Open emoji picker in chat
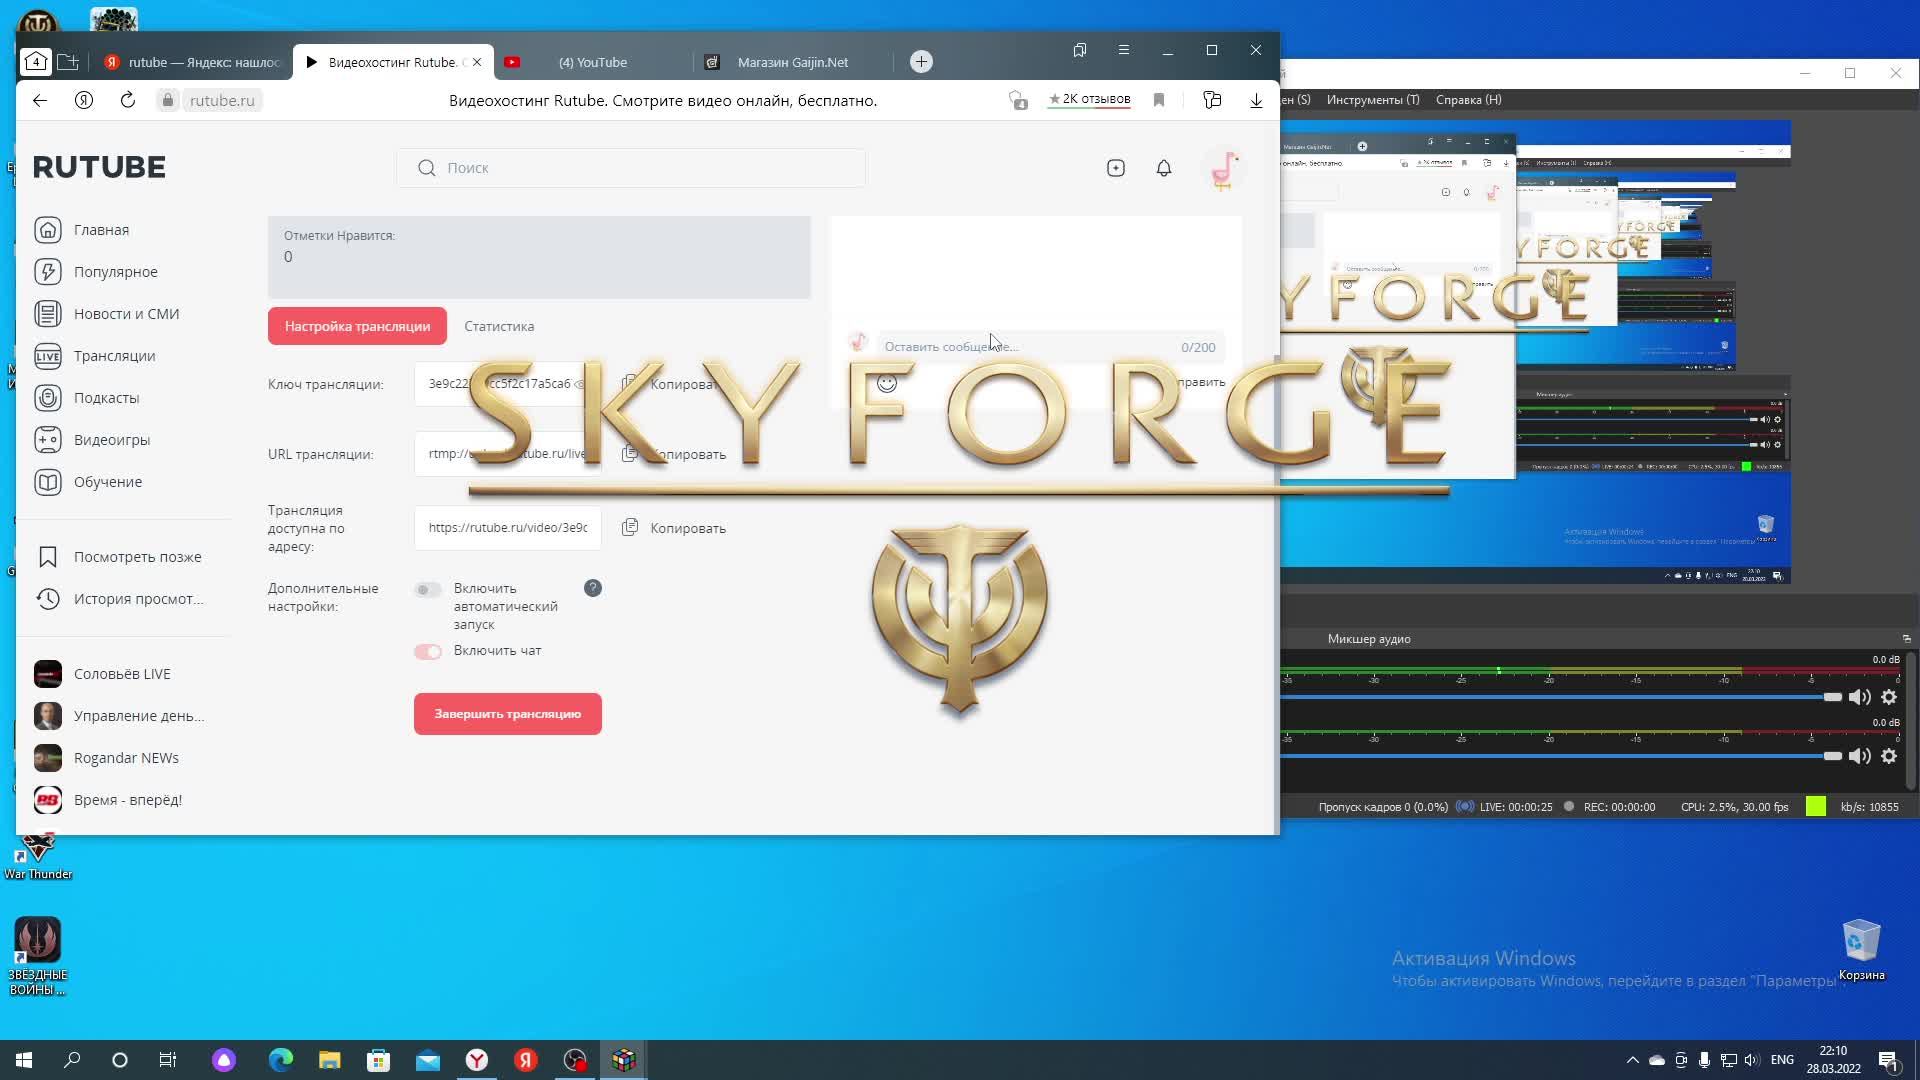 pos(887,384)
